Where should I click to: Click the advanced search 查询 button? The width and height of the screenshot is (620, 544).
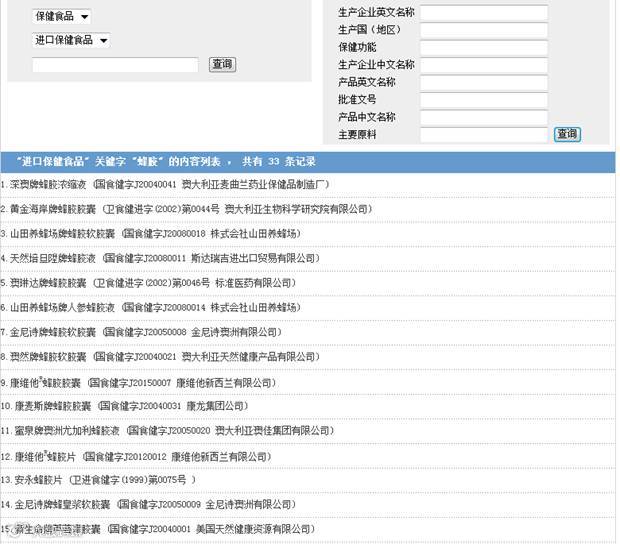point(567,134)
